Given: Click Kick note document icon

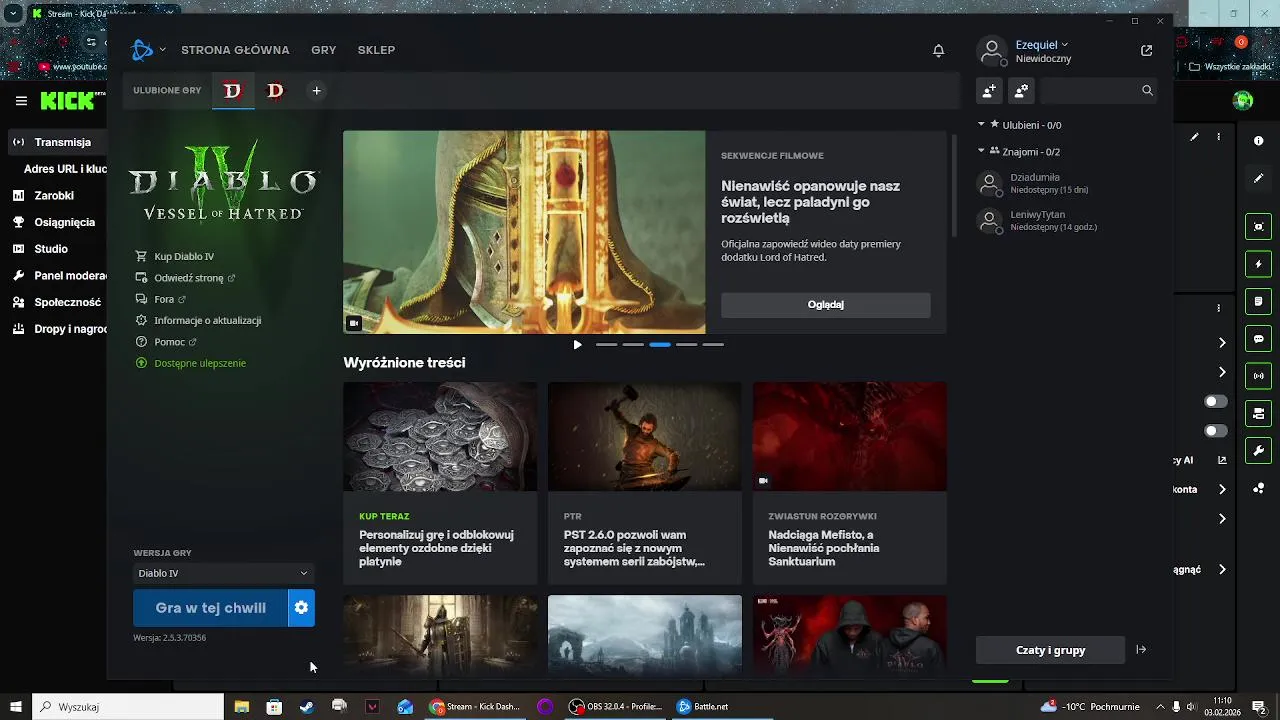Looking at the screenshot, I should (1259, 301).
